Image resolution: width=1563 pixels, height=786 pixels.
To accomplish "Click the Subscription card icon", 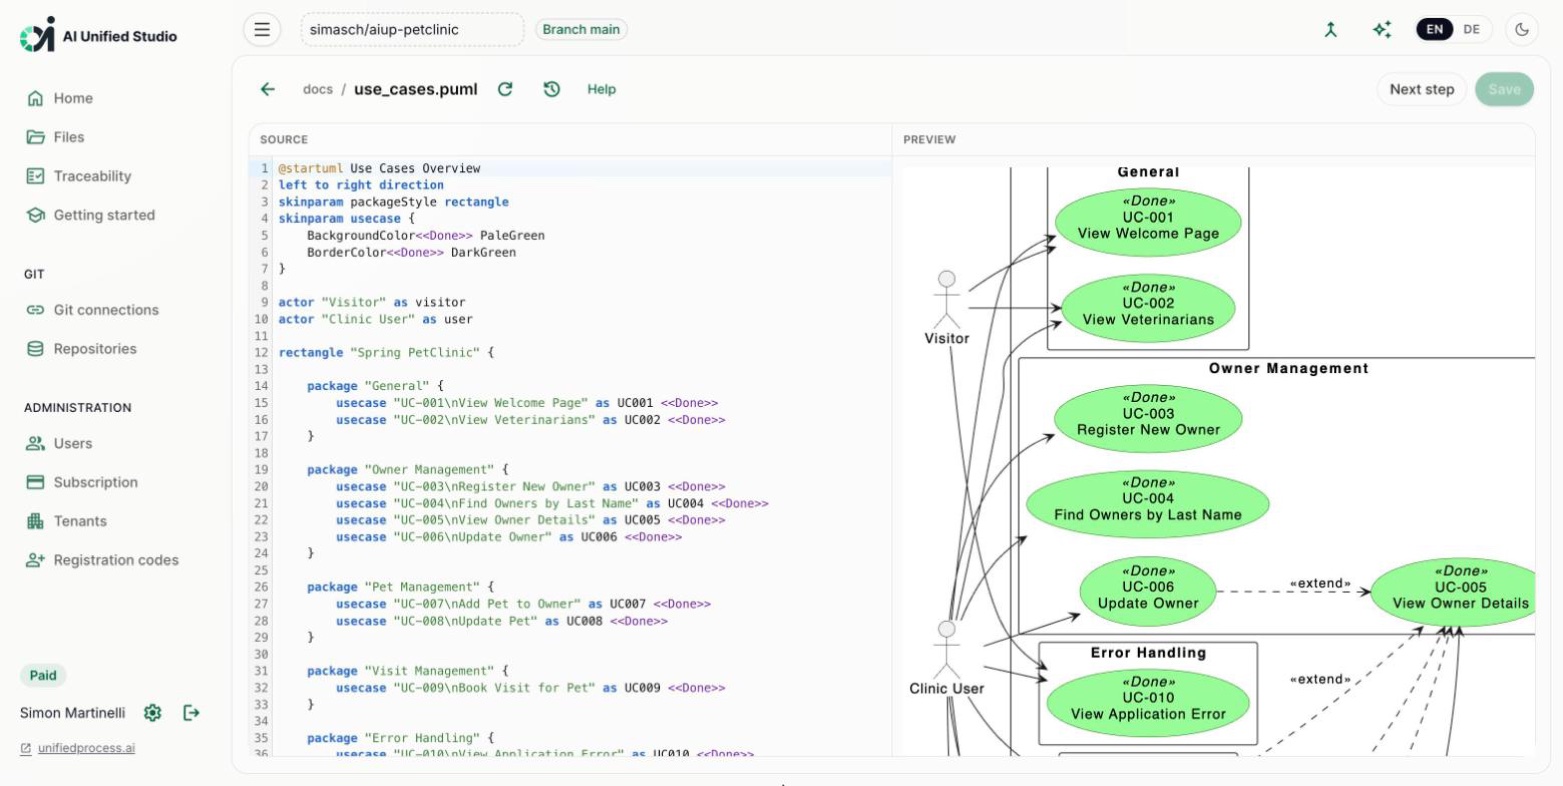I will 35,482.
